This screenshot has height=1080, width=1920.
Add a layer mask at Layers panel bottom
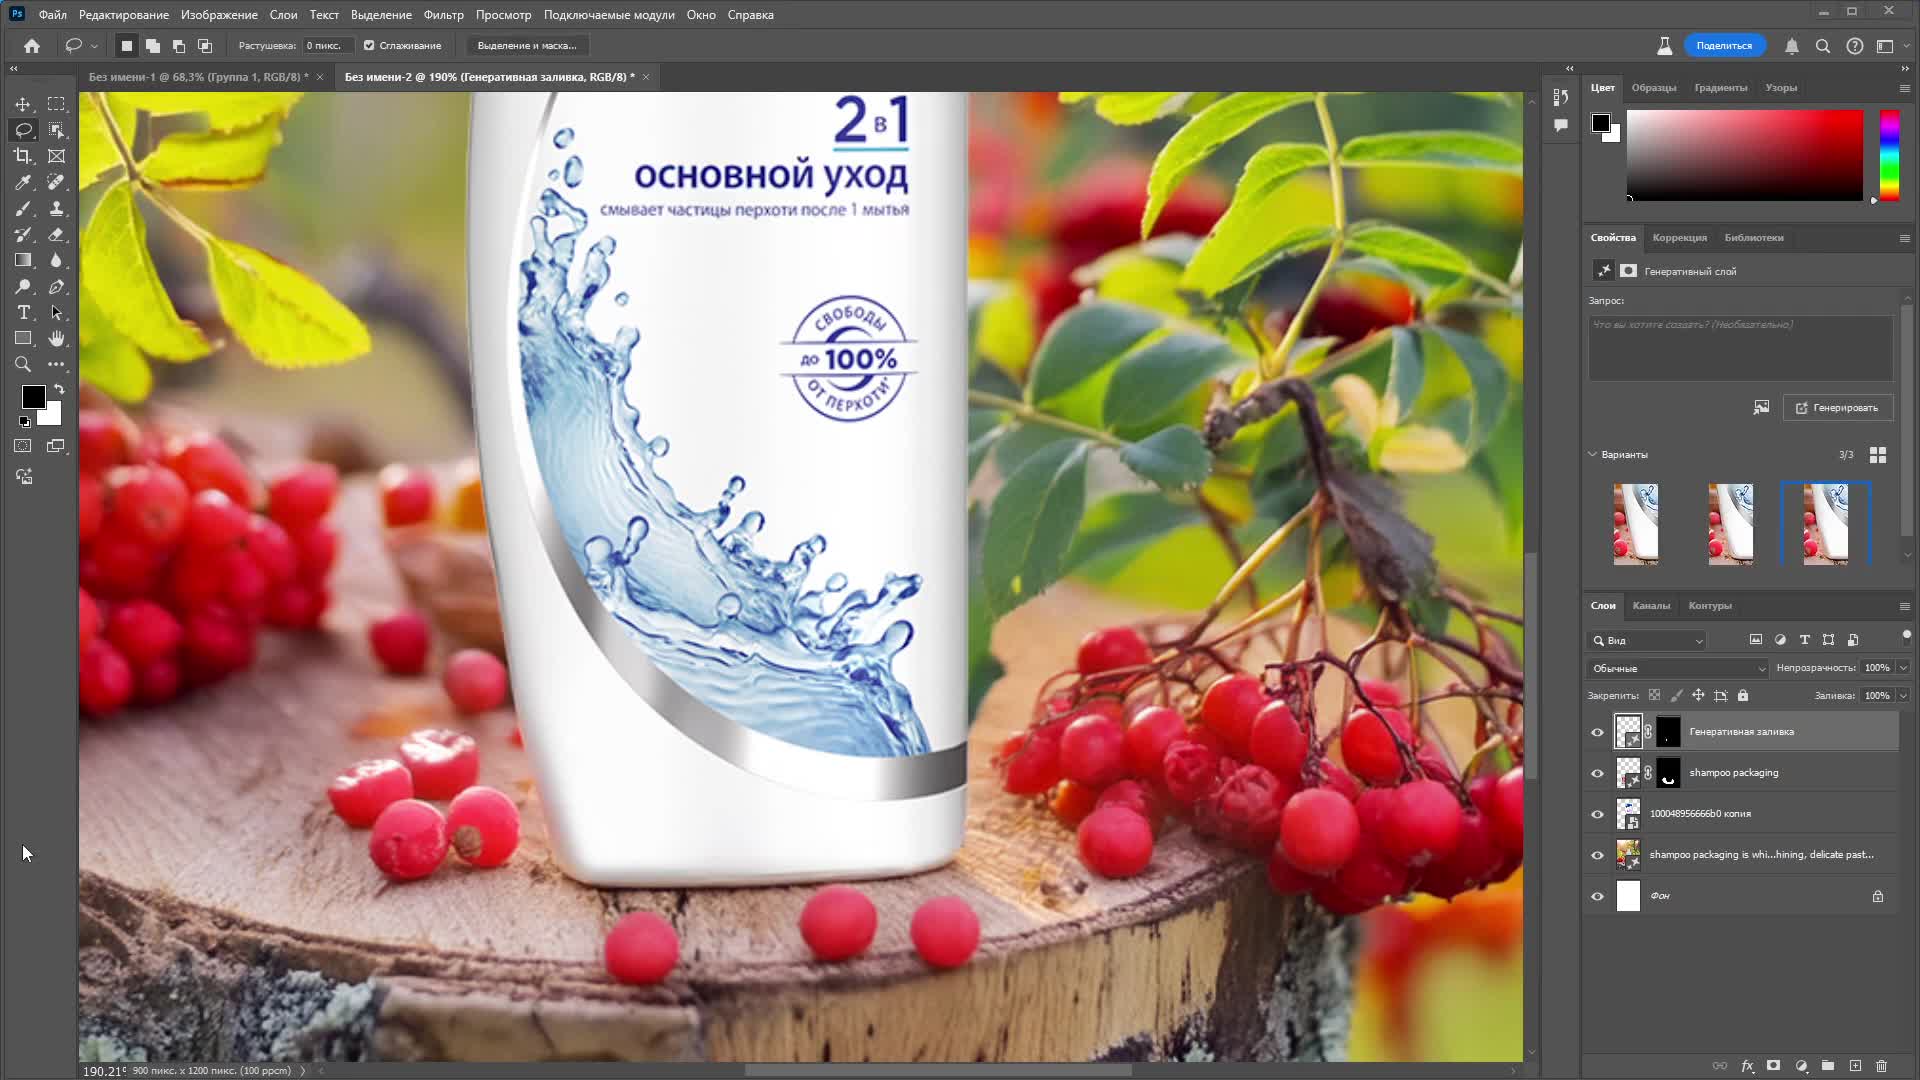1773,1066
